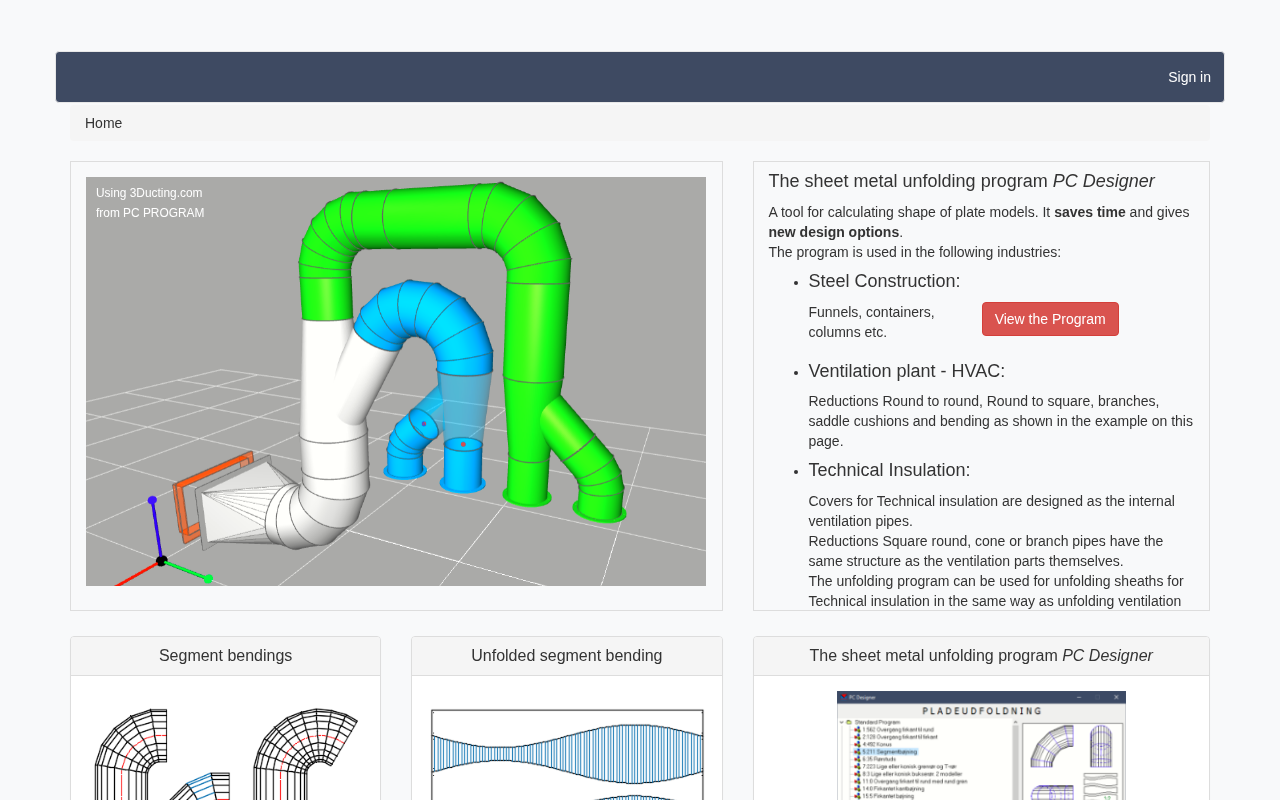Select "The program is used in the following industries:" line
Viewport: 1280px width, 800px height.
tap(915, 252)
